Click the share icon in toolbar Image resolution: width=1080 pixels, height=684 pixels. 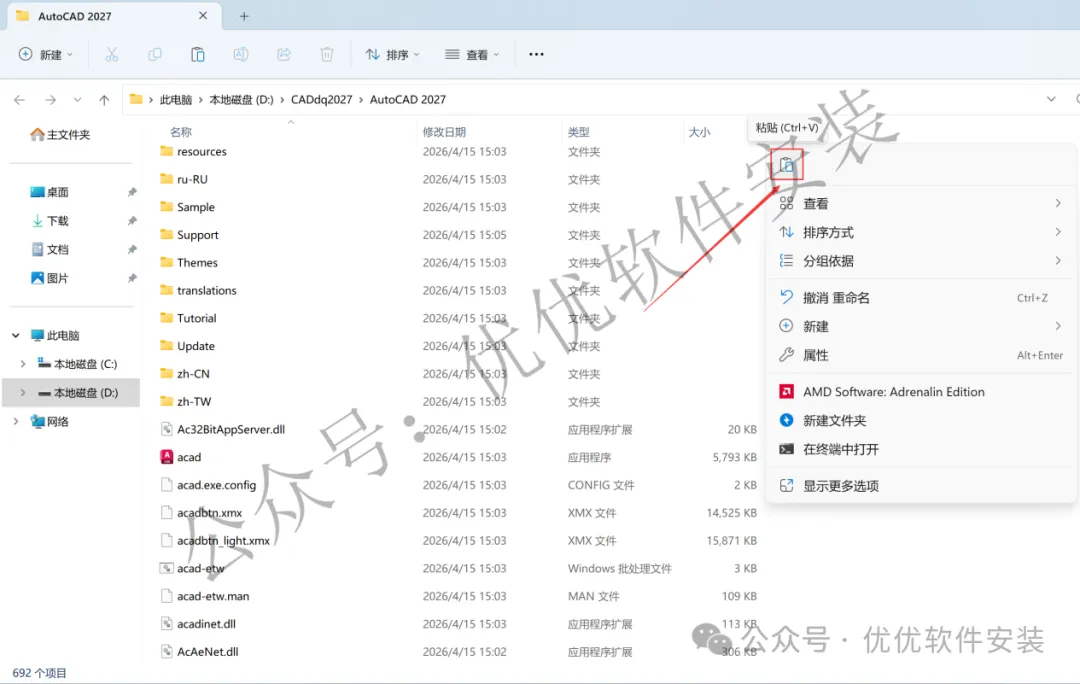coord(284,54)
